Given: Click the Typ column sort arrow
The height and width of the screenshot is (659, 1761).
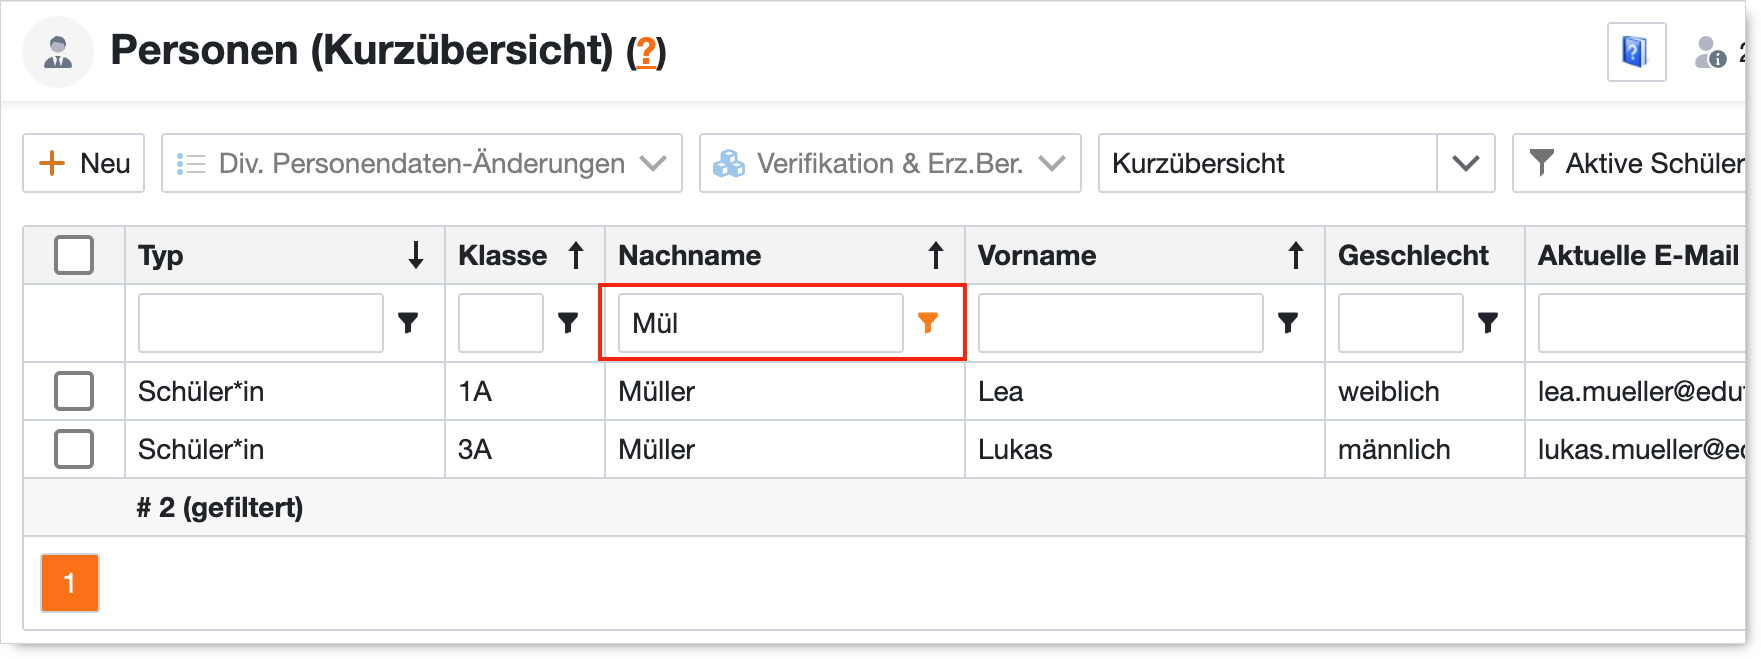Looking at the screenshot, I should pos(416,256).
